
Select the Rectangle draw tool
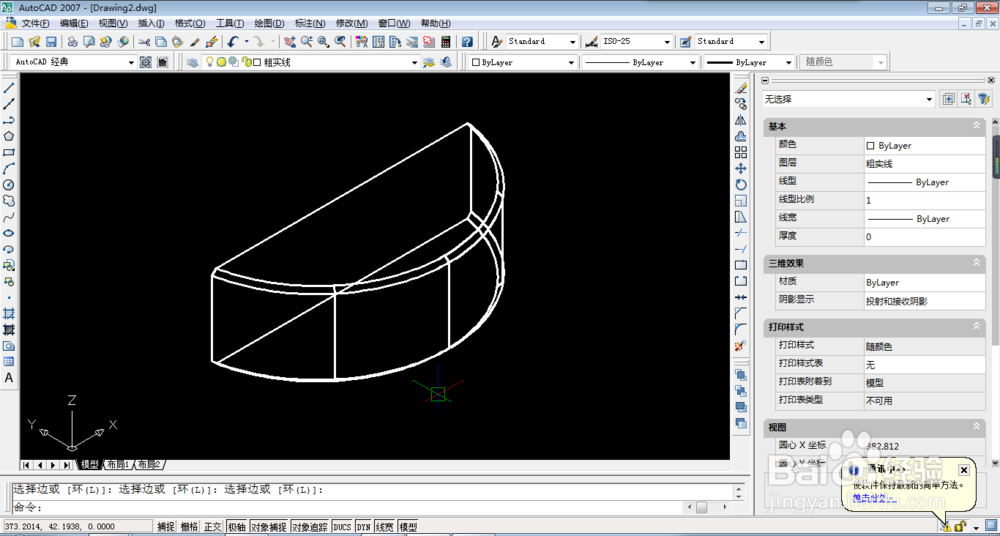click(9, 153)
